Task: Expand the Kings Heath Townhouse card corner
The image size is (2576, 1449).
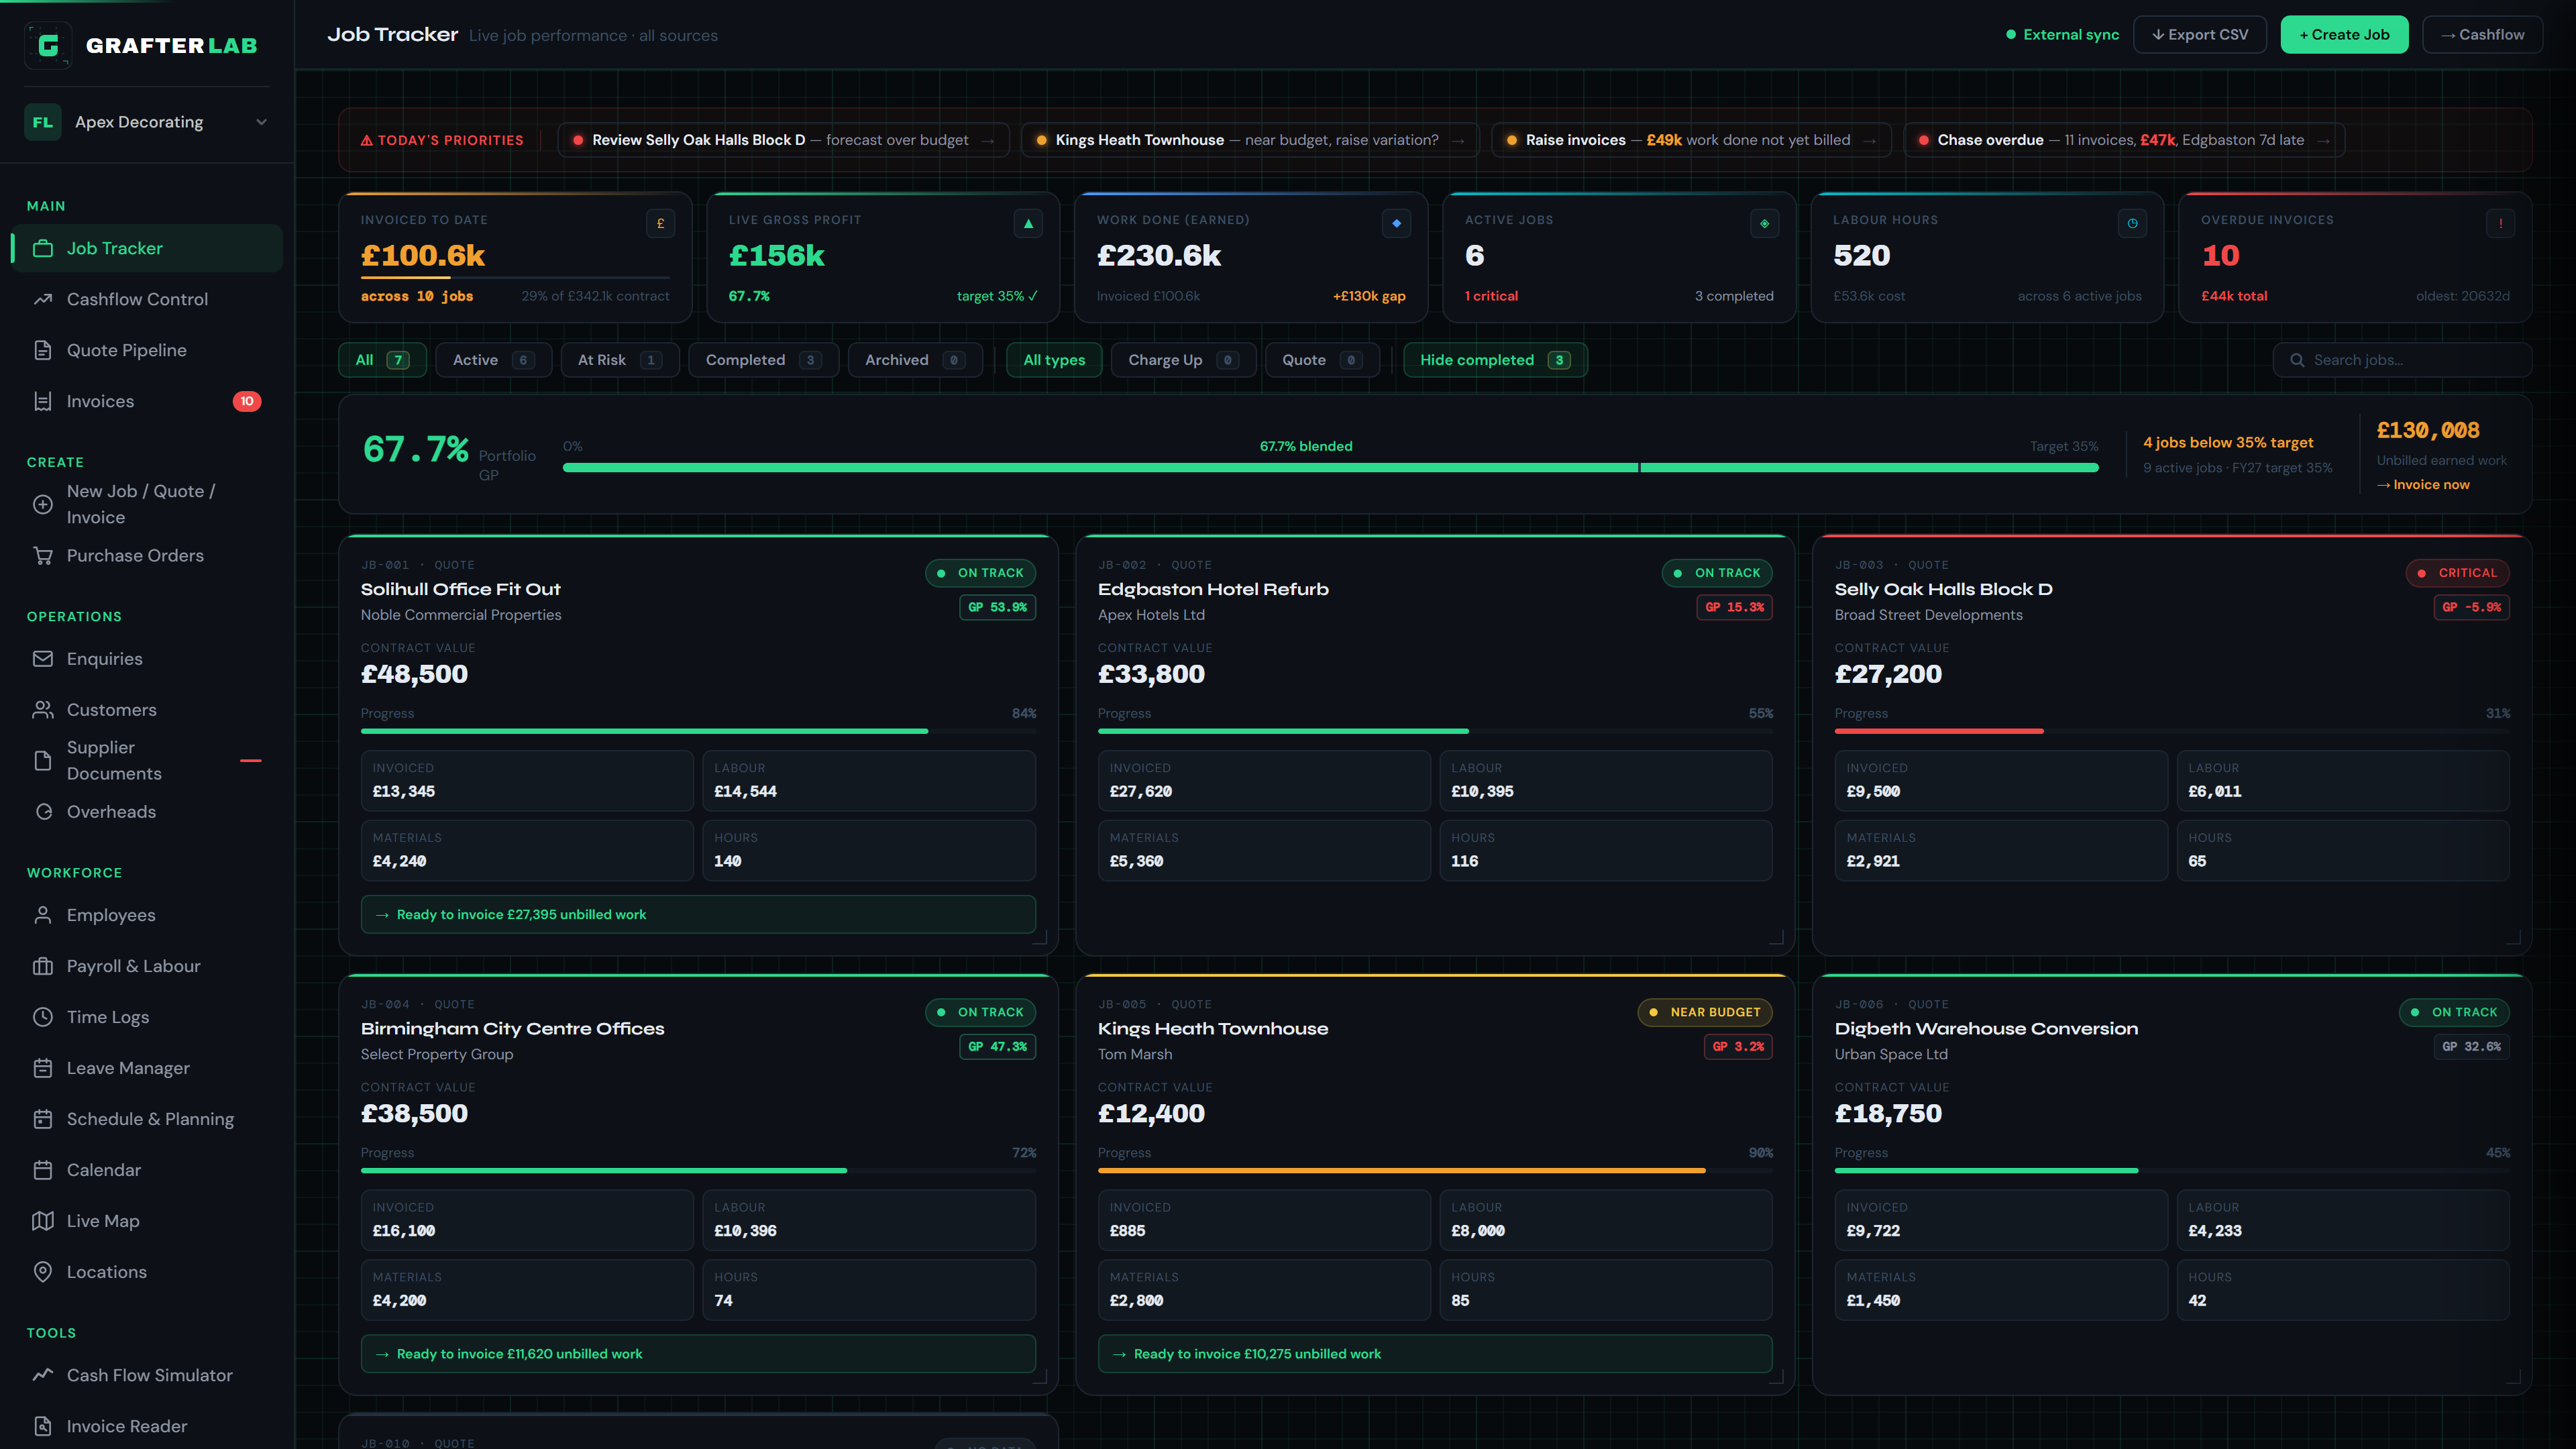Action: click(1776, 1377)
